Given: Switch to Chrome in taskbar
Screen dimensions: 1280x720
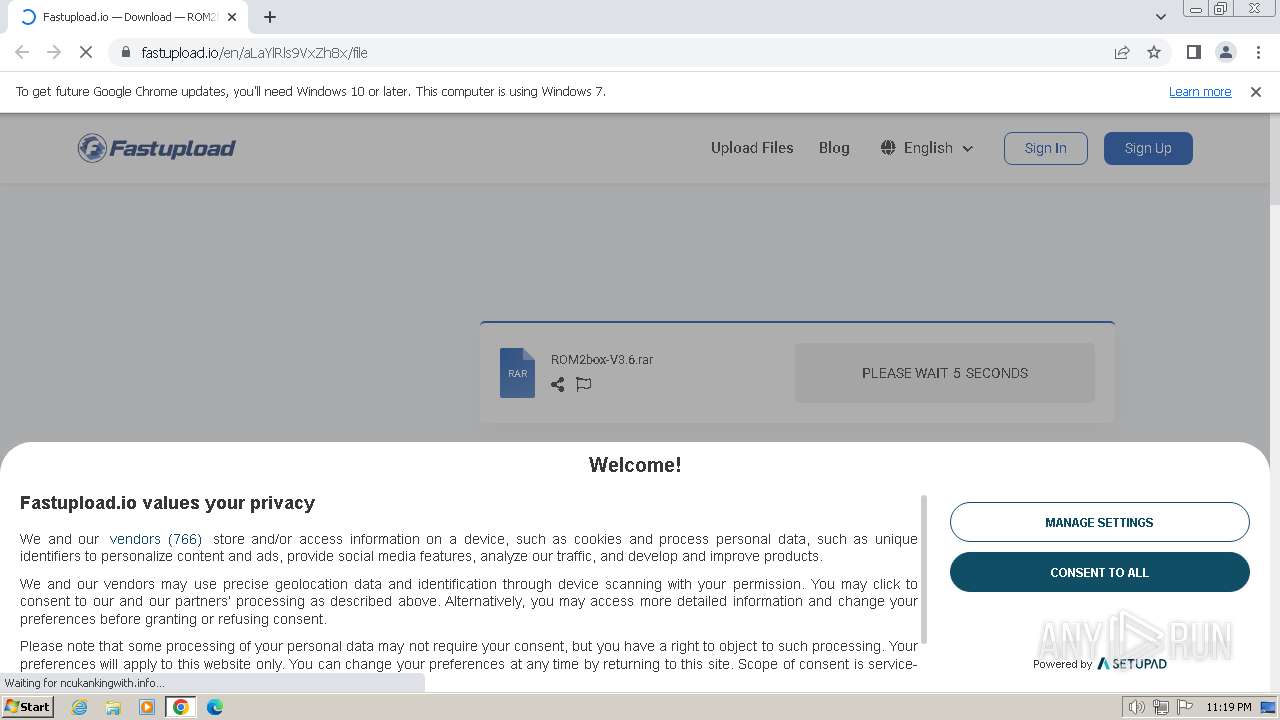Looking at the screenshot, I should (x=180, y=707).
